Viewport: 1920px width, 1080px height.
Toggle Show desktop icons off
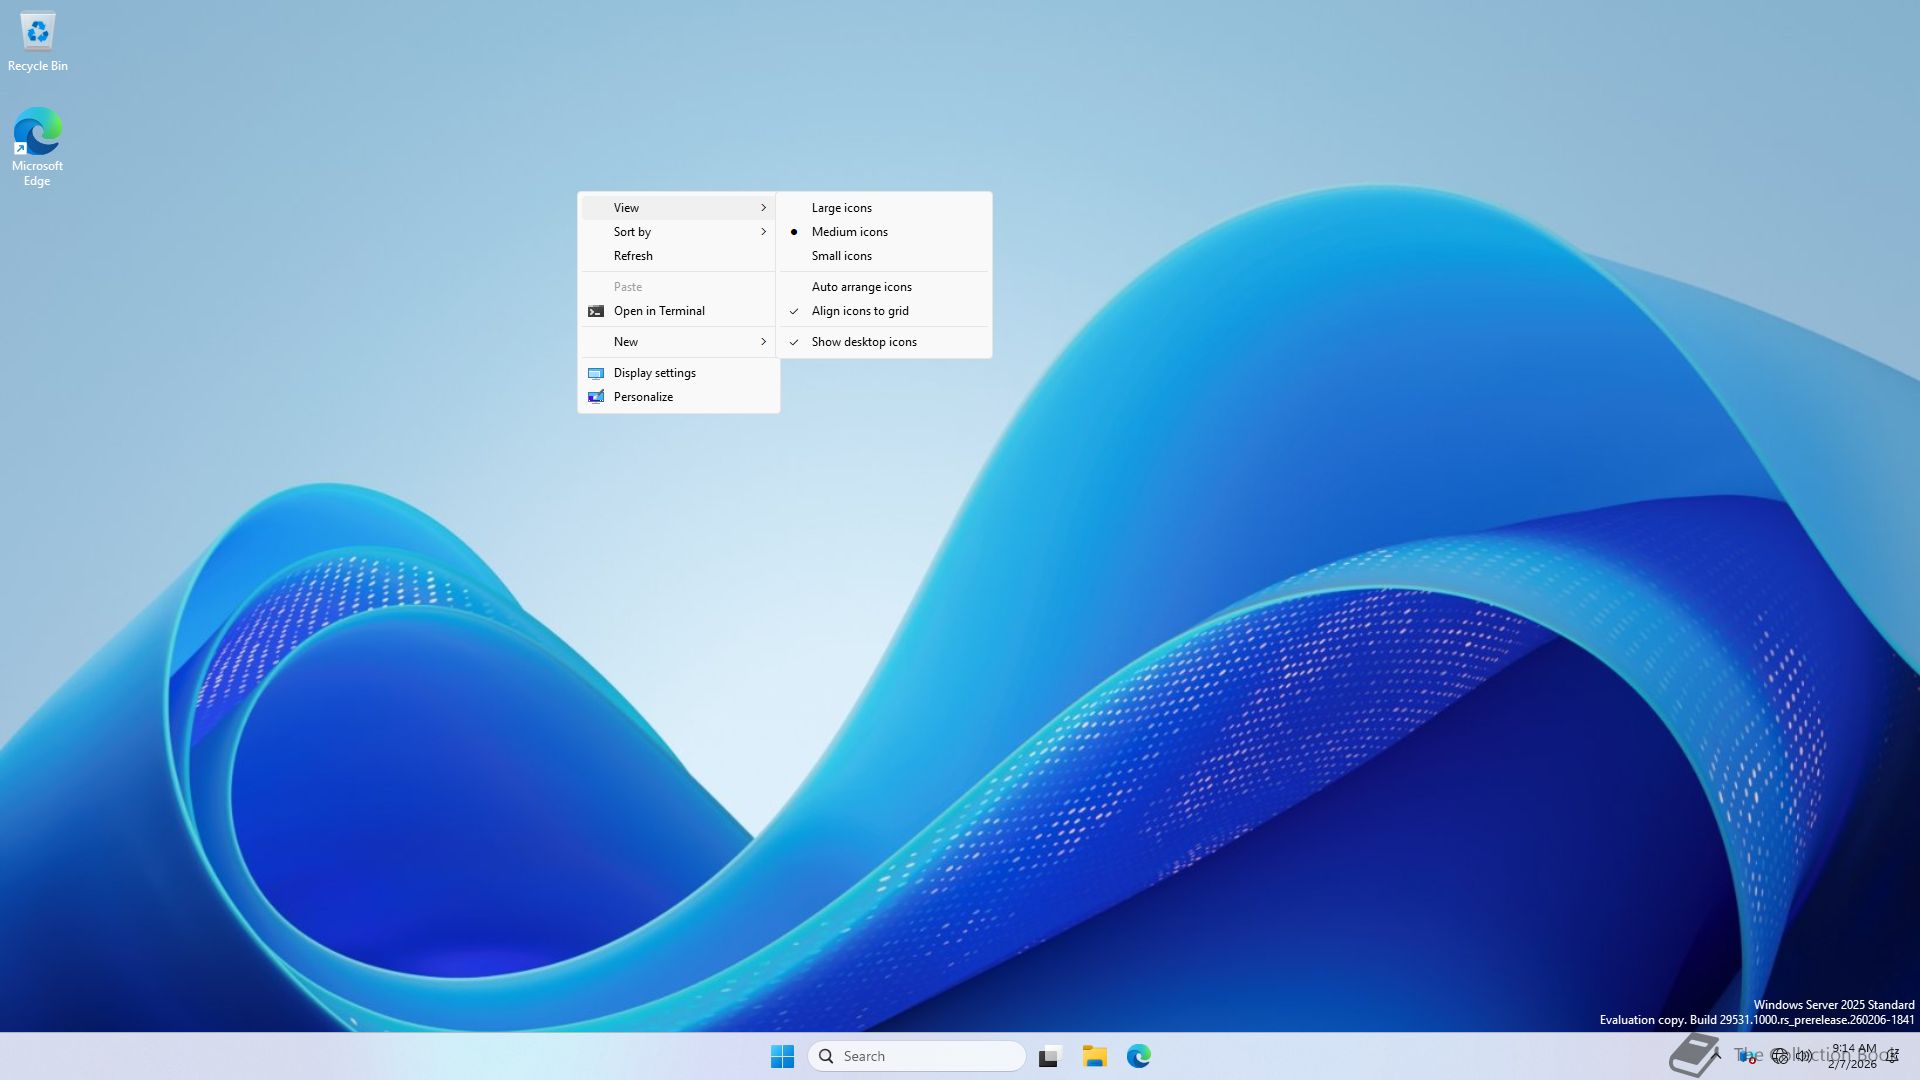(863, 342)
